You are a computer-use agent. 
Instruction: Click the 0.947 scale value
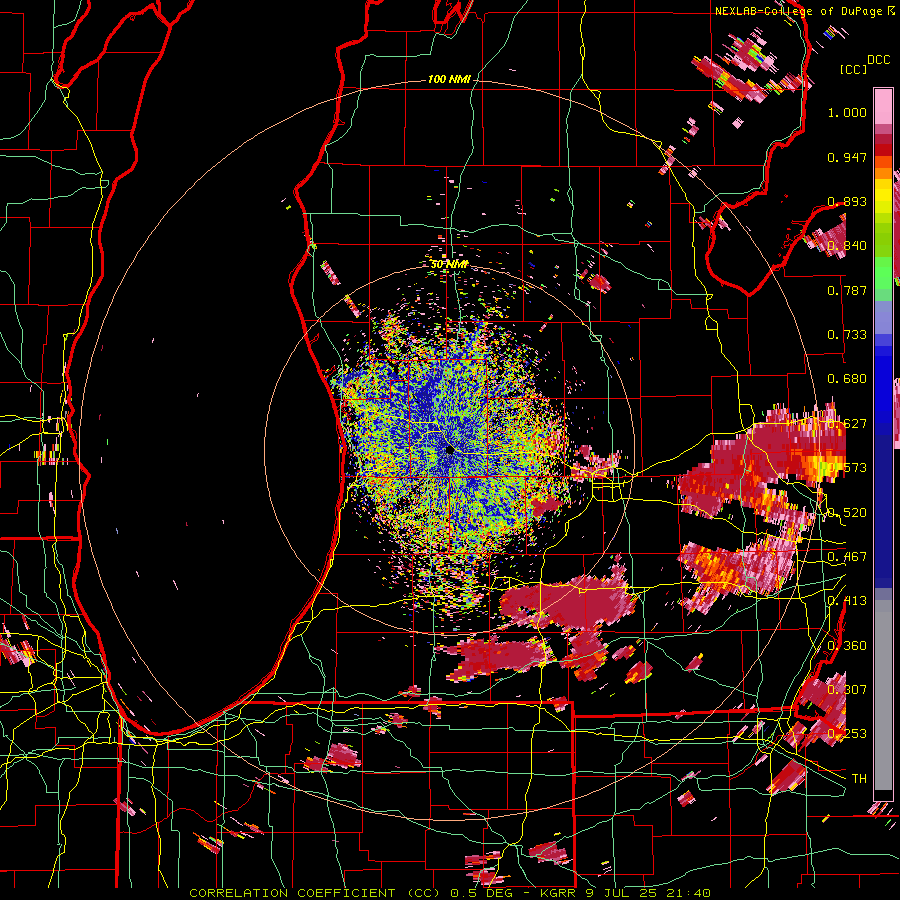point(847,157)
